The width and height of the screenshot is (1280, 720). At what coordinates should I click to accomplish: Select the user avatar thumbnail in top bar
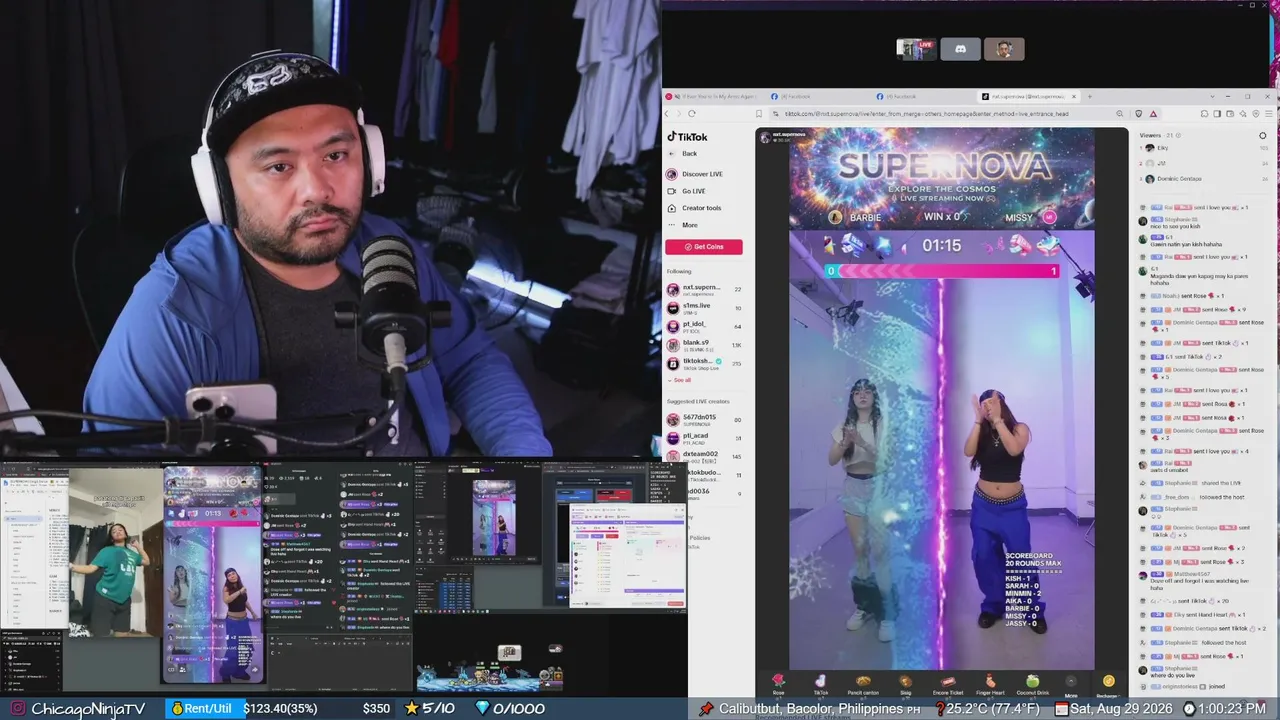(1004, 49)
